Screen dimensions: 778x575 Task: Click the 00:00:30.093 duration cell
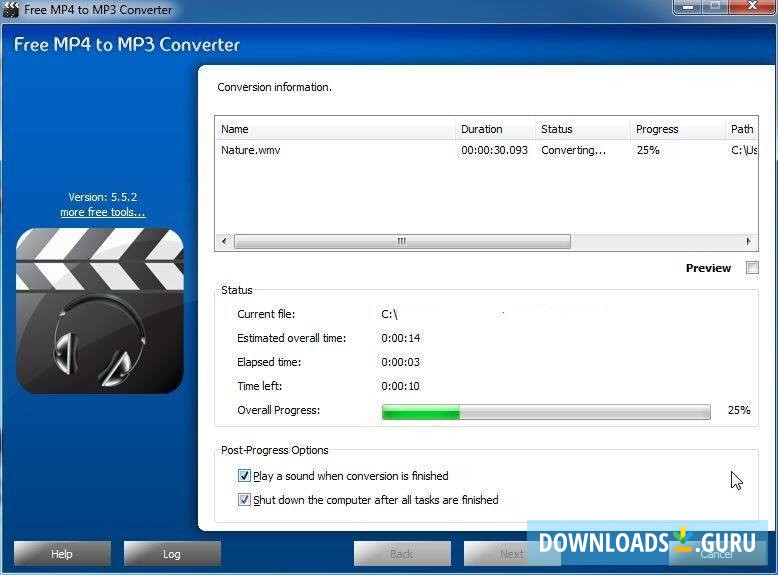pyautogui.click(x=495, y=150)
